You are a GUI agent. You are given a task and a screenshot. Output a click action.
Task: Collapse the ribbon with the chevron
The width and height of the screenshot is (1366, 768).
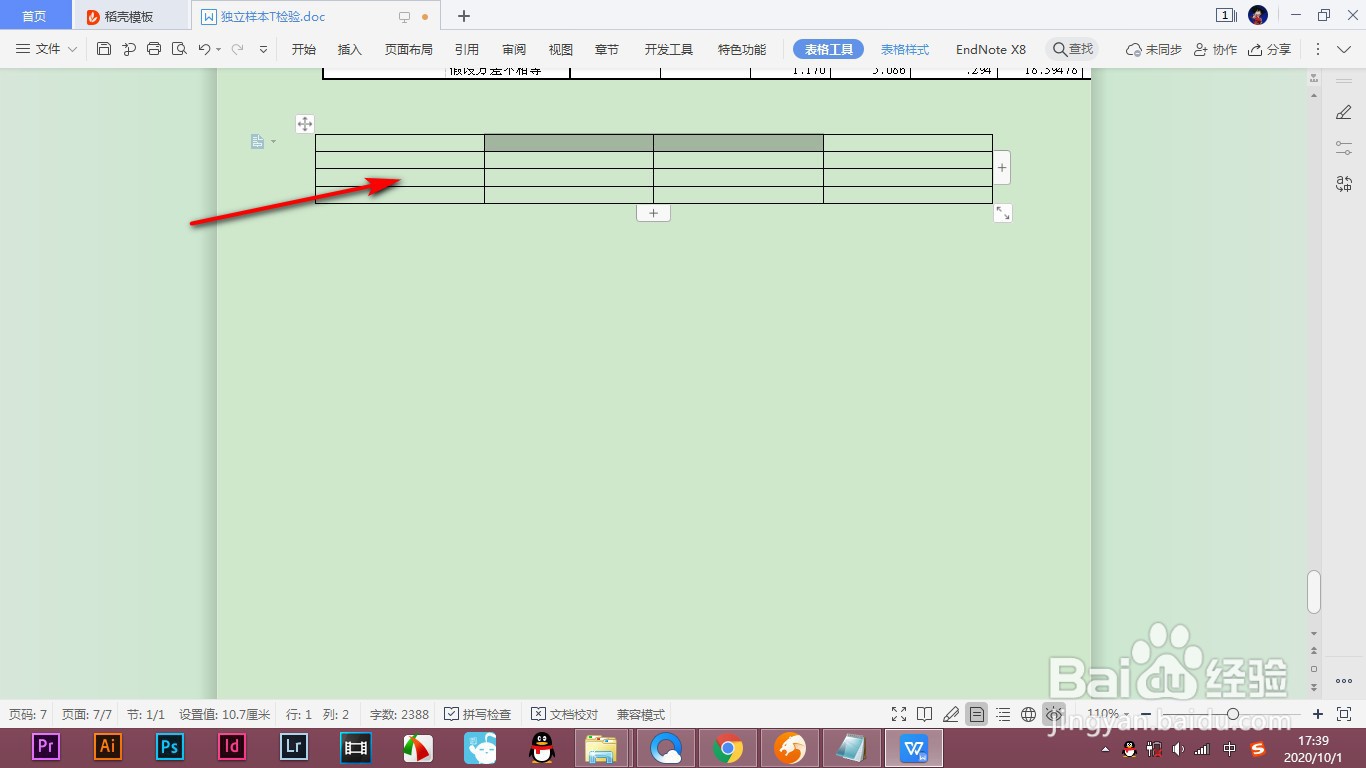coord(1344,49)
